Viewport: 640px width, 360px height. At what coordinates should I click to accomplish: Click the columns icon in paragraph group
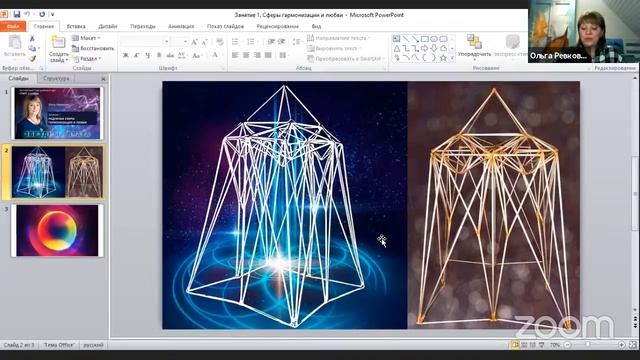[283, 55]
